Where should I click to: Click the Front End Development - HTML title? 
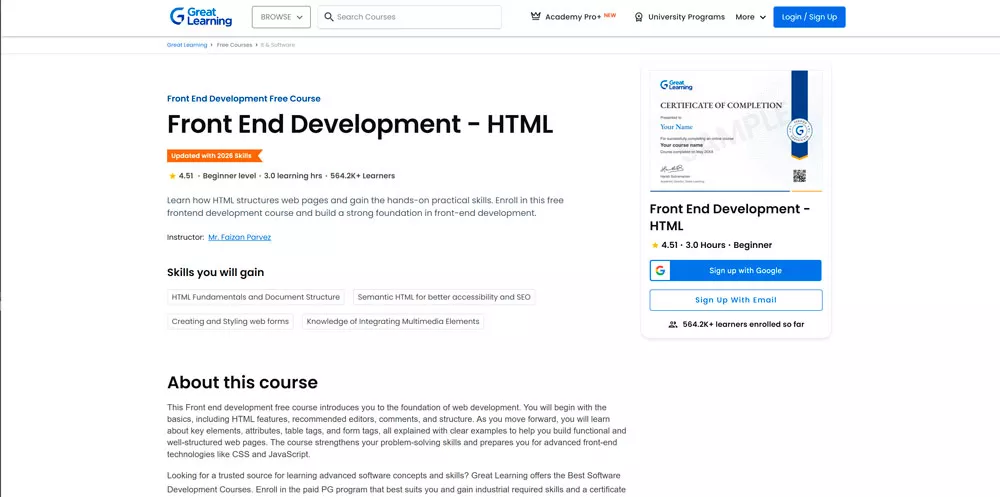click(360, 124)
